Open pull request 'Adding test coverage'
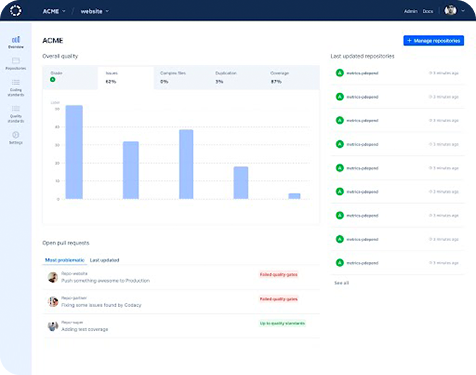The width and height of the screenshot is (476, 375). pyautogui.click(x=85, y=329)
